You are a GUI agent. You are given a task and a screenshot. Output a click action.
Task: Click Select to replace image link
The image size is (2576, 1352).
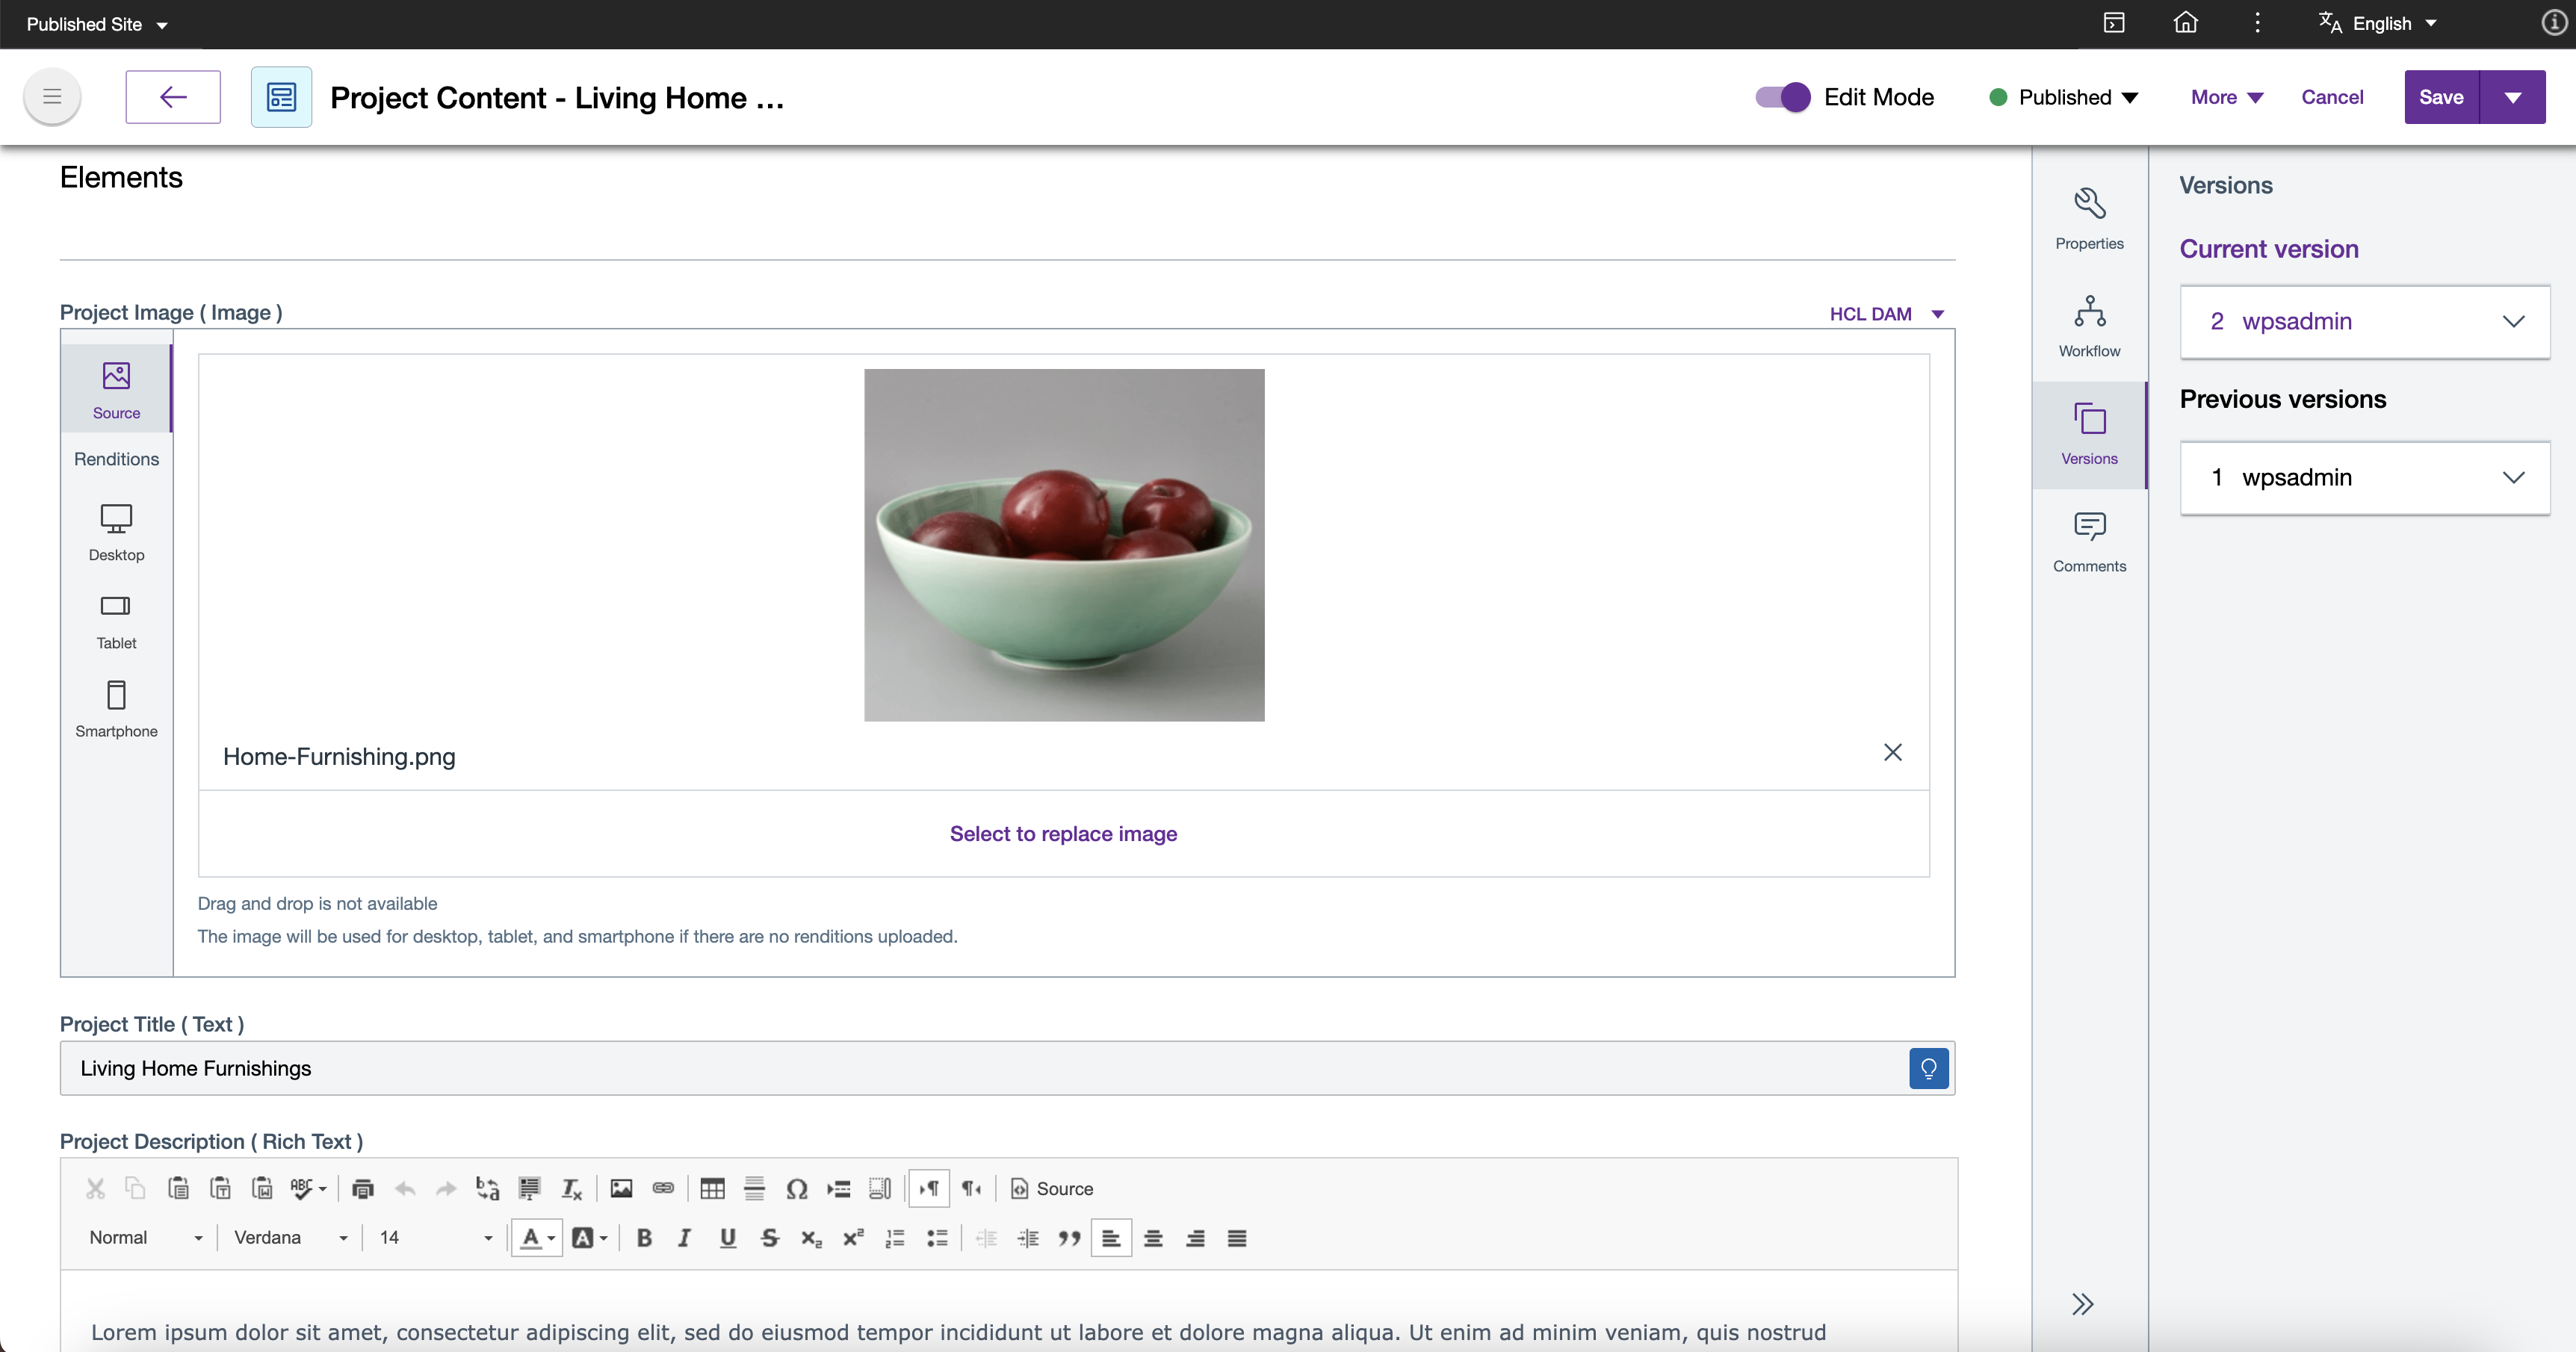tap(1063, 834)
